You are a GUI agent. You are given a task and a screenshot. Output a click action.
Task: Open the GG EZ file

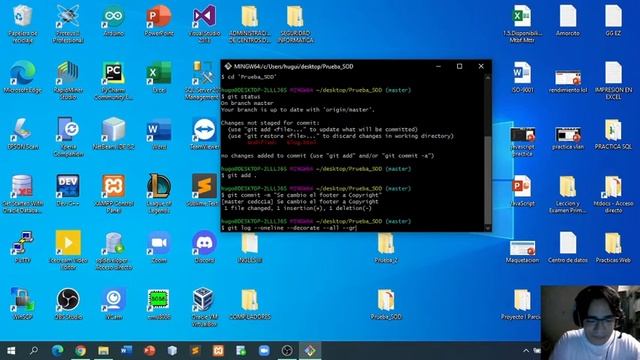[x=613, y=21]
